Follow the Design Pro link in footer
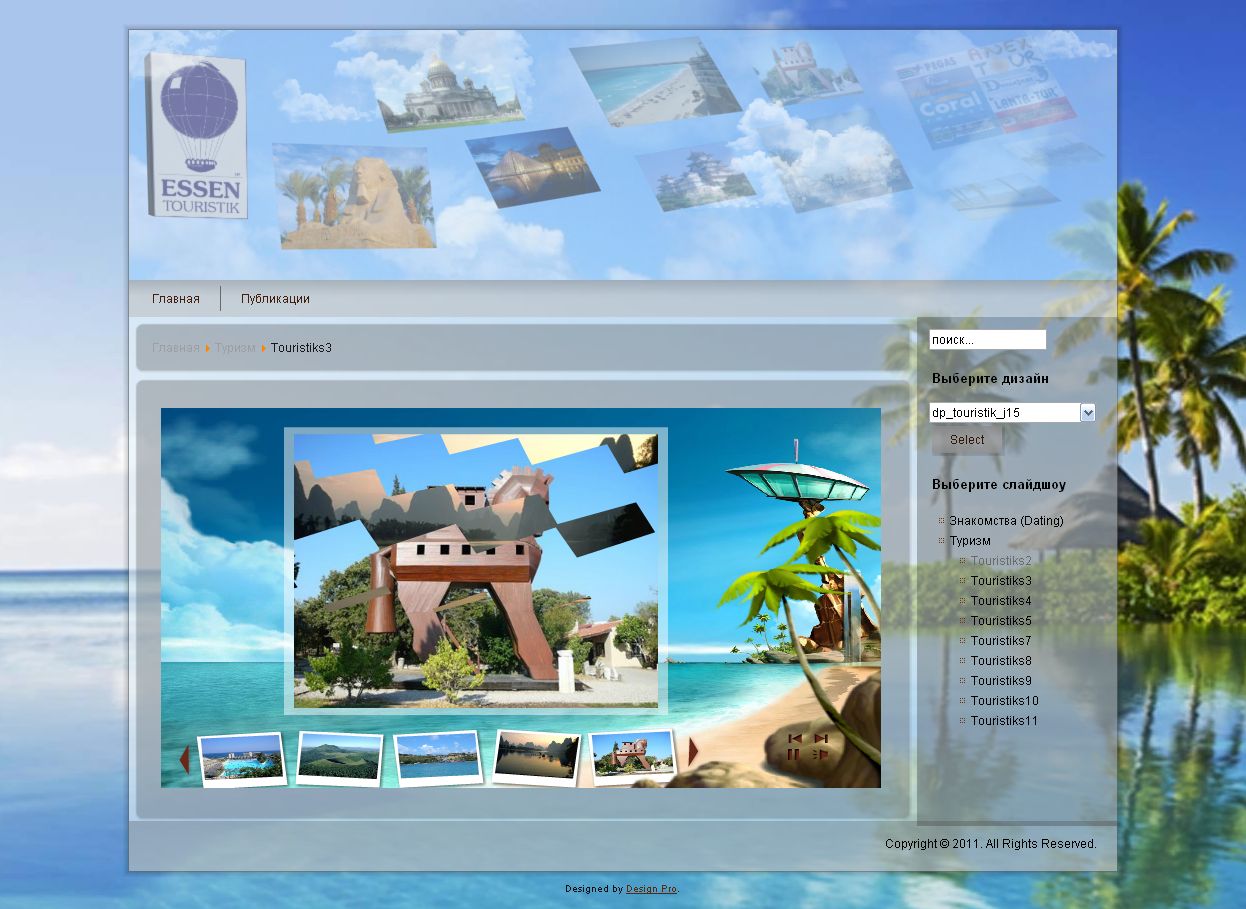1246x909 pixels. [651, 889]
